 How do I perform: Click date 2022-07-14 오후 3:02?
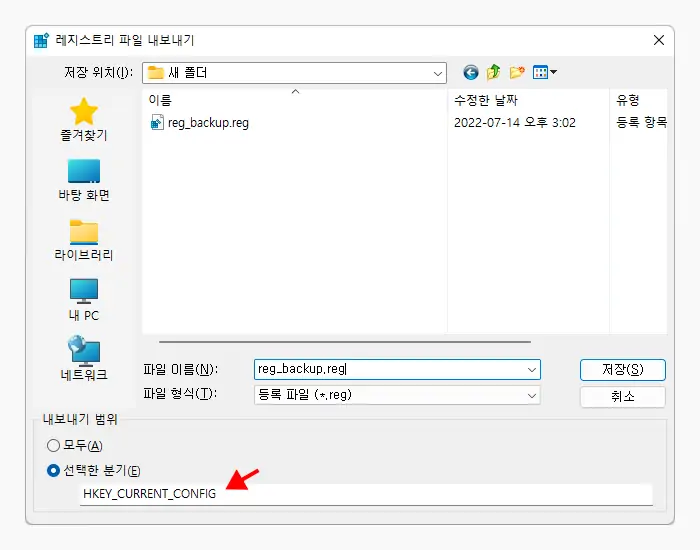point(515,123)
